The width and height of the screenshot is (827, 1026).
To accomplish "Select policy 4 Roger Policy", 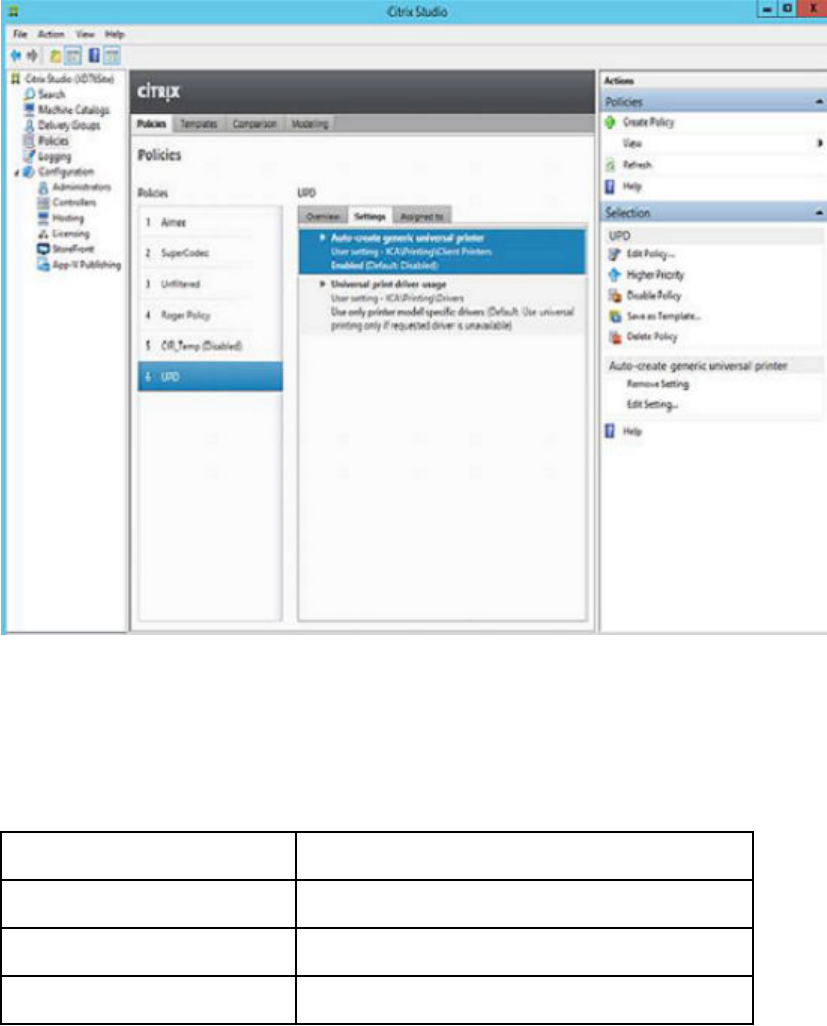I will tap(210, 315).
